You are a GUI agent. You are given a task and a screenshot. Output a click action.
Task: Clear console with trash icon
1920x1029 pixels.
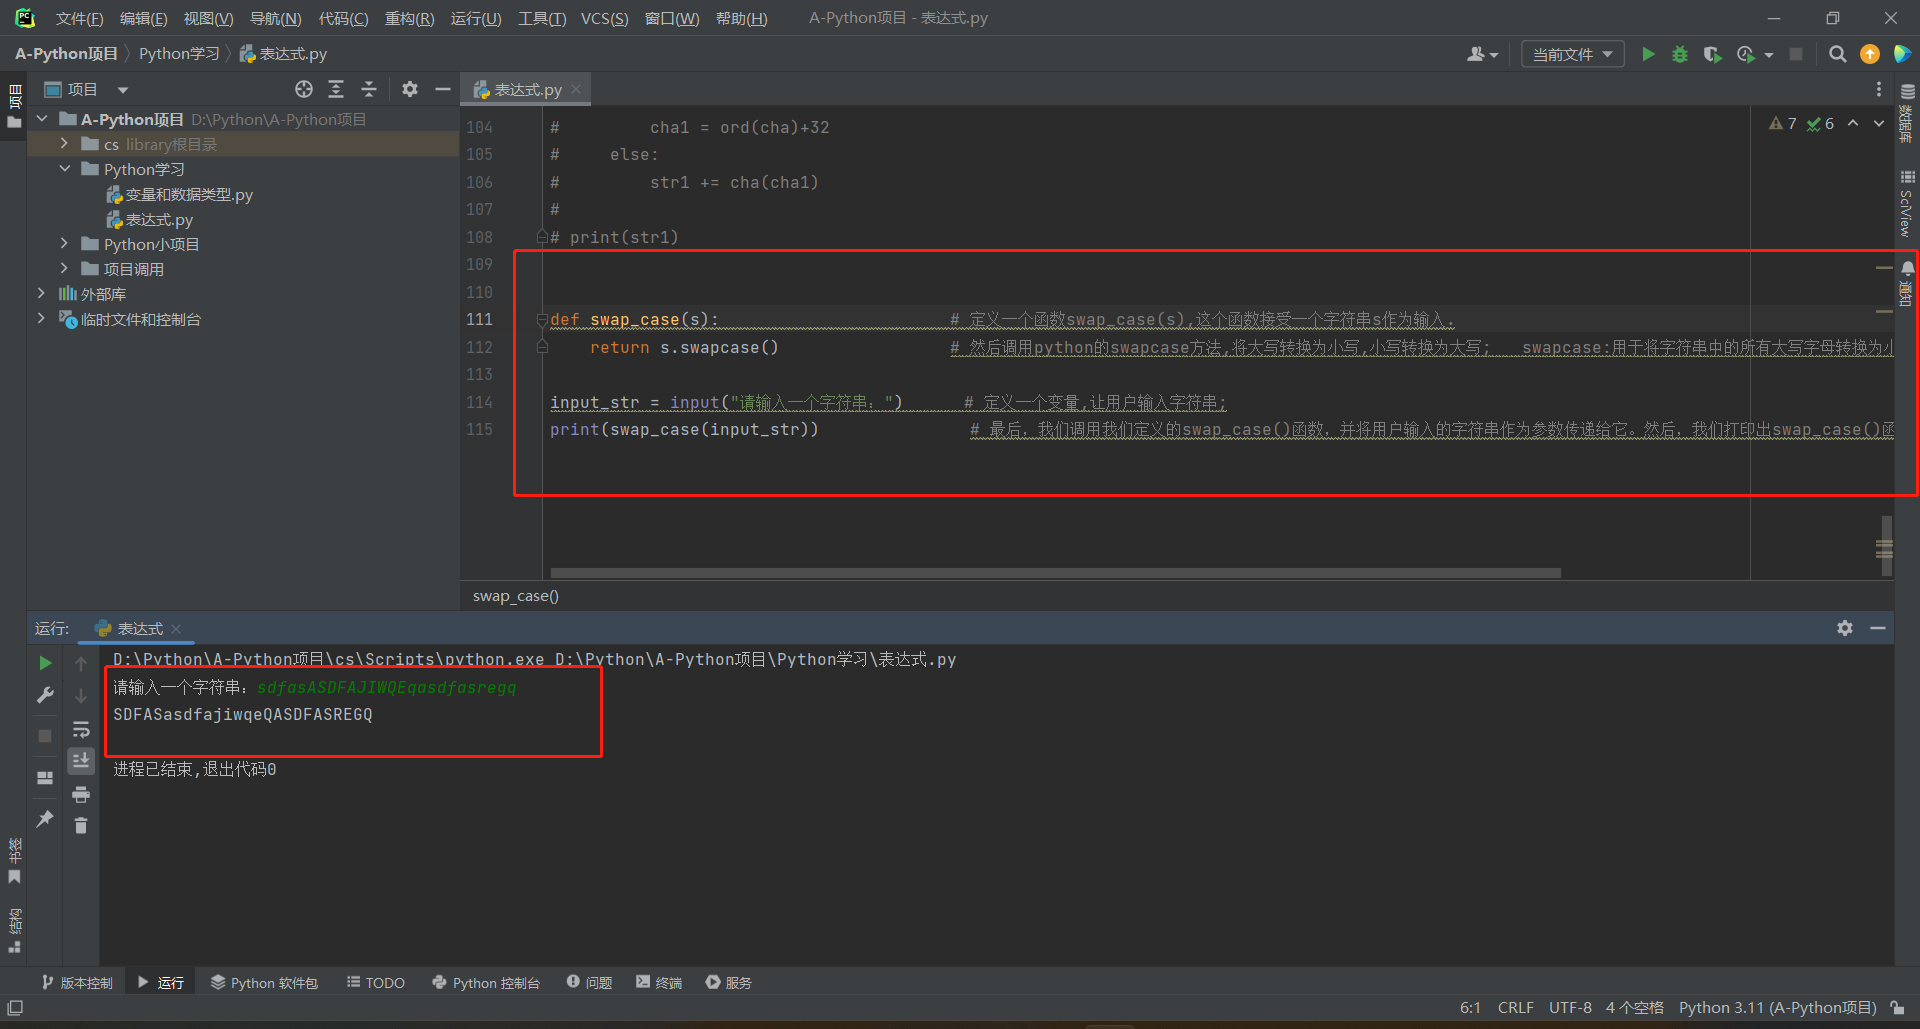click(81, 825)
